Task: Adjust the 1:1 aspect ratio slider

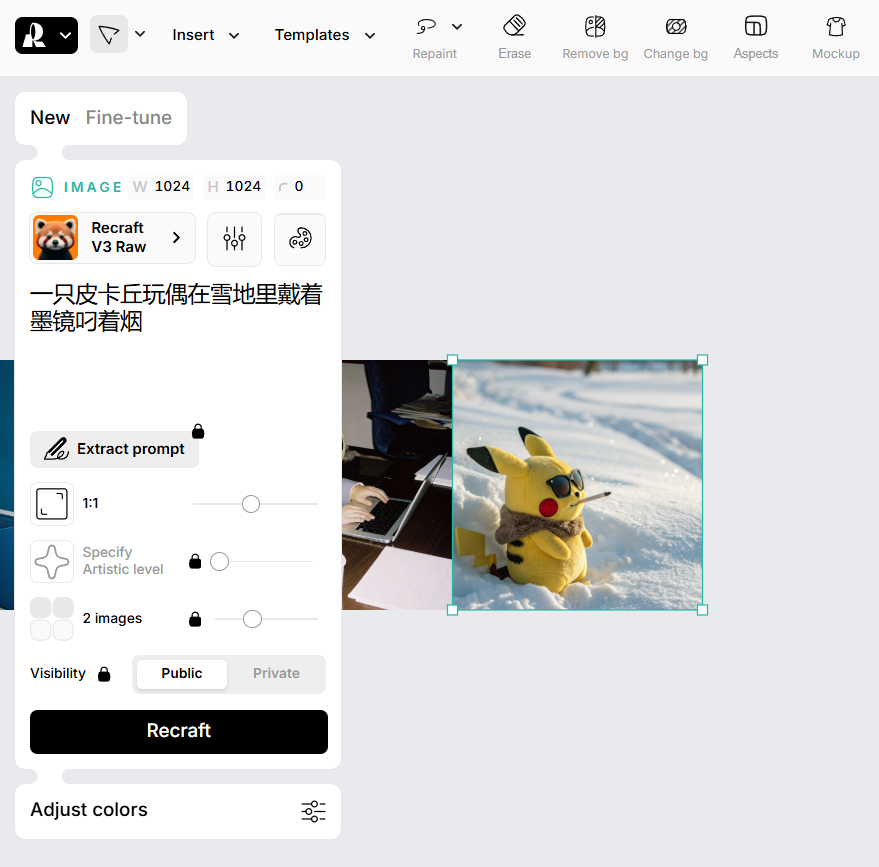Action: pos(251,504)
